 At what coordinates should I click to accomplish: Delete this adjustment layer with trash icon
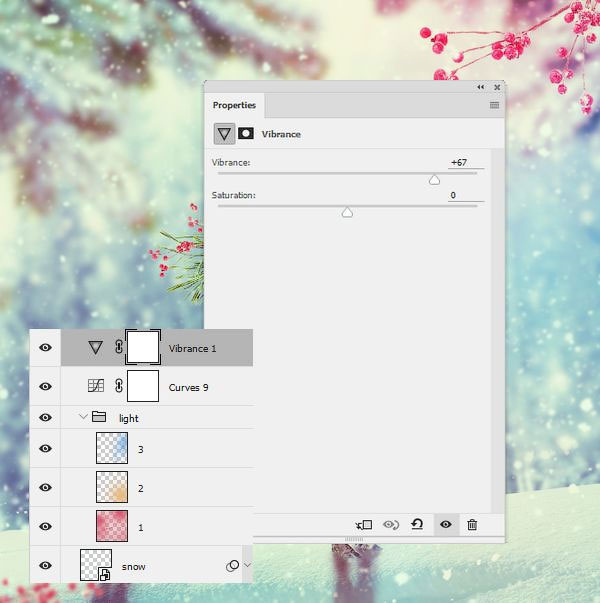(472, 525)
